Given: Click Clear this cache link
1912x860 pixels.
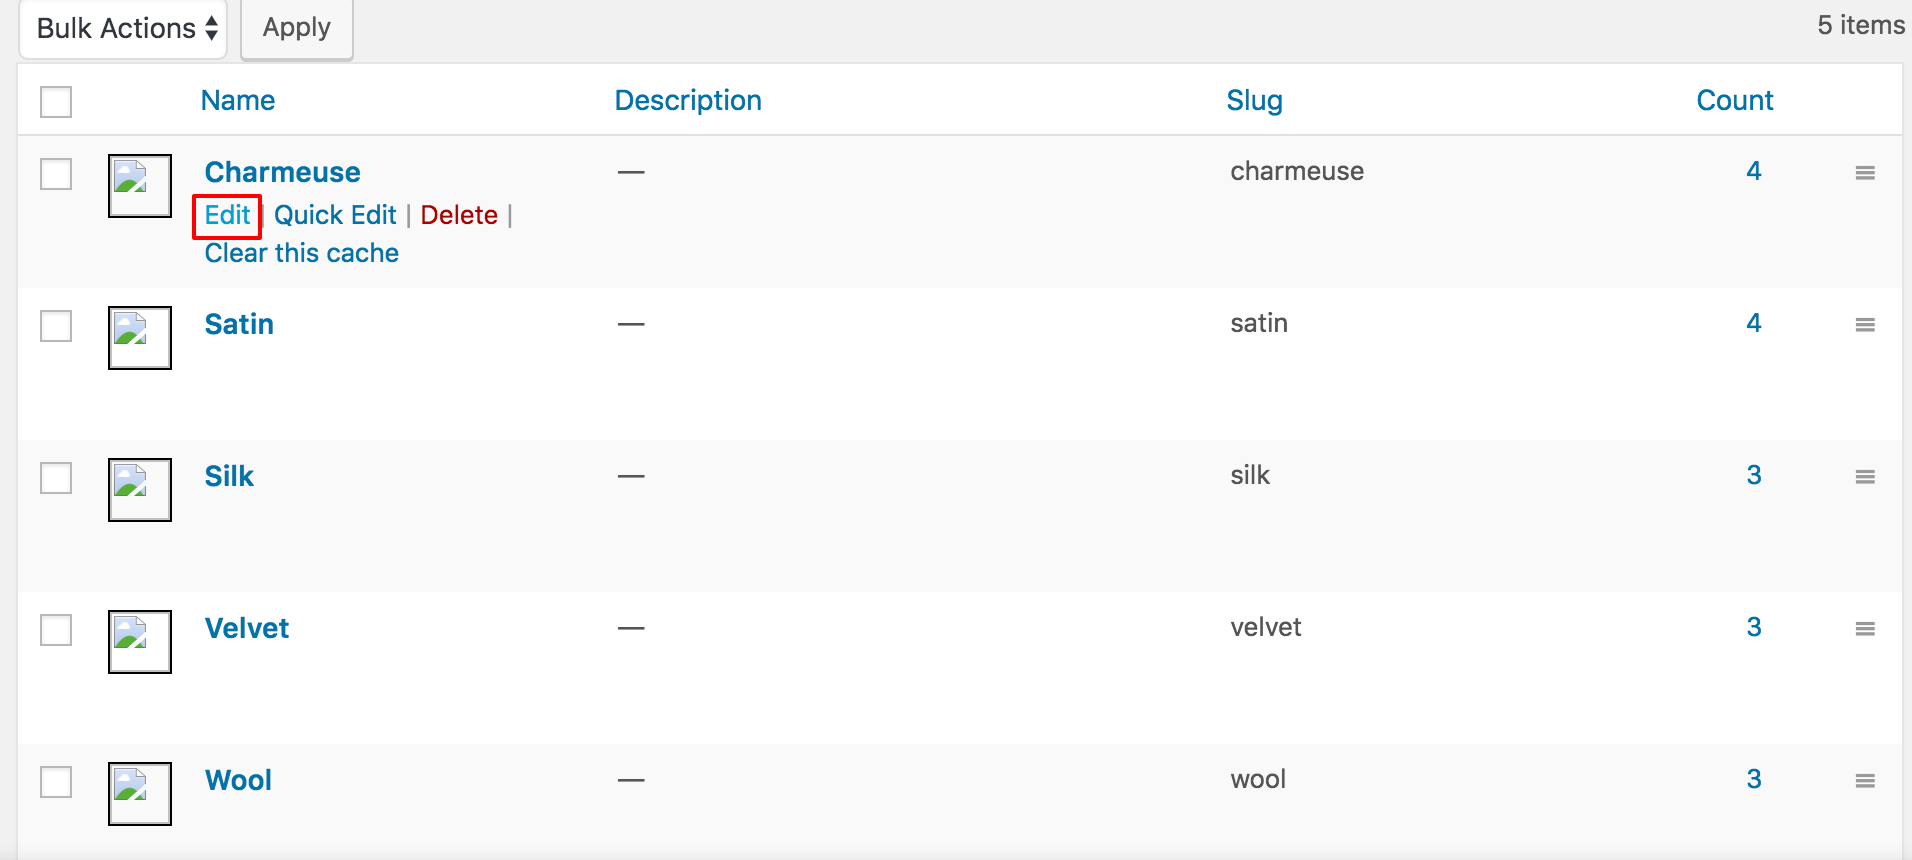Looking at the screenshot, I should pyautogui.click(x=301, y=253).
